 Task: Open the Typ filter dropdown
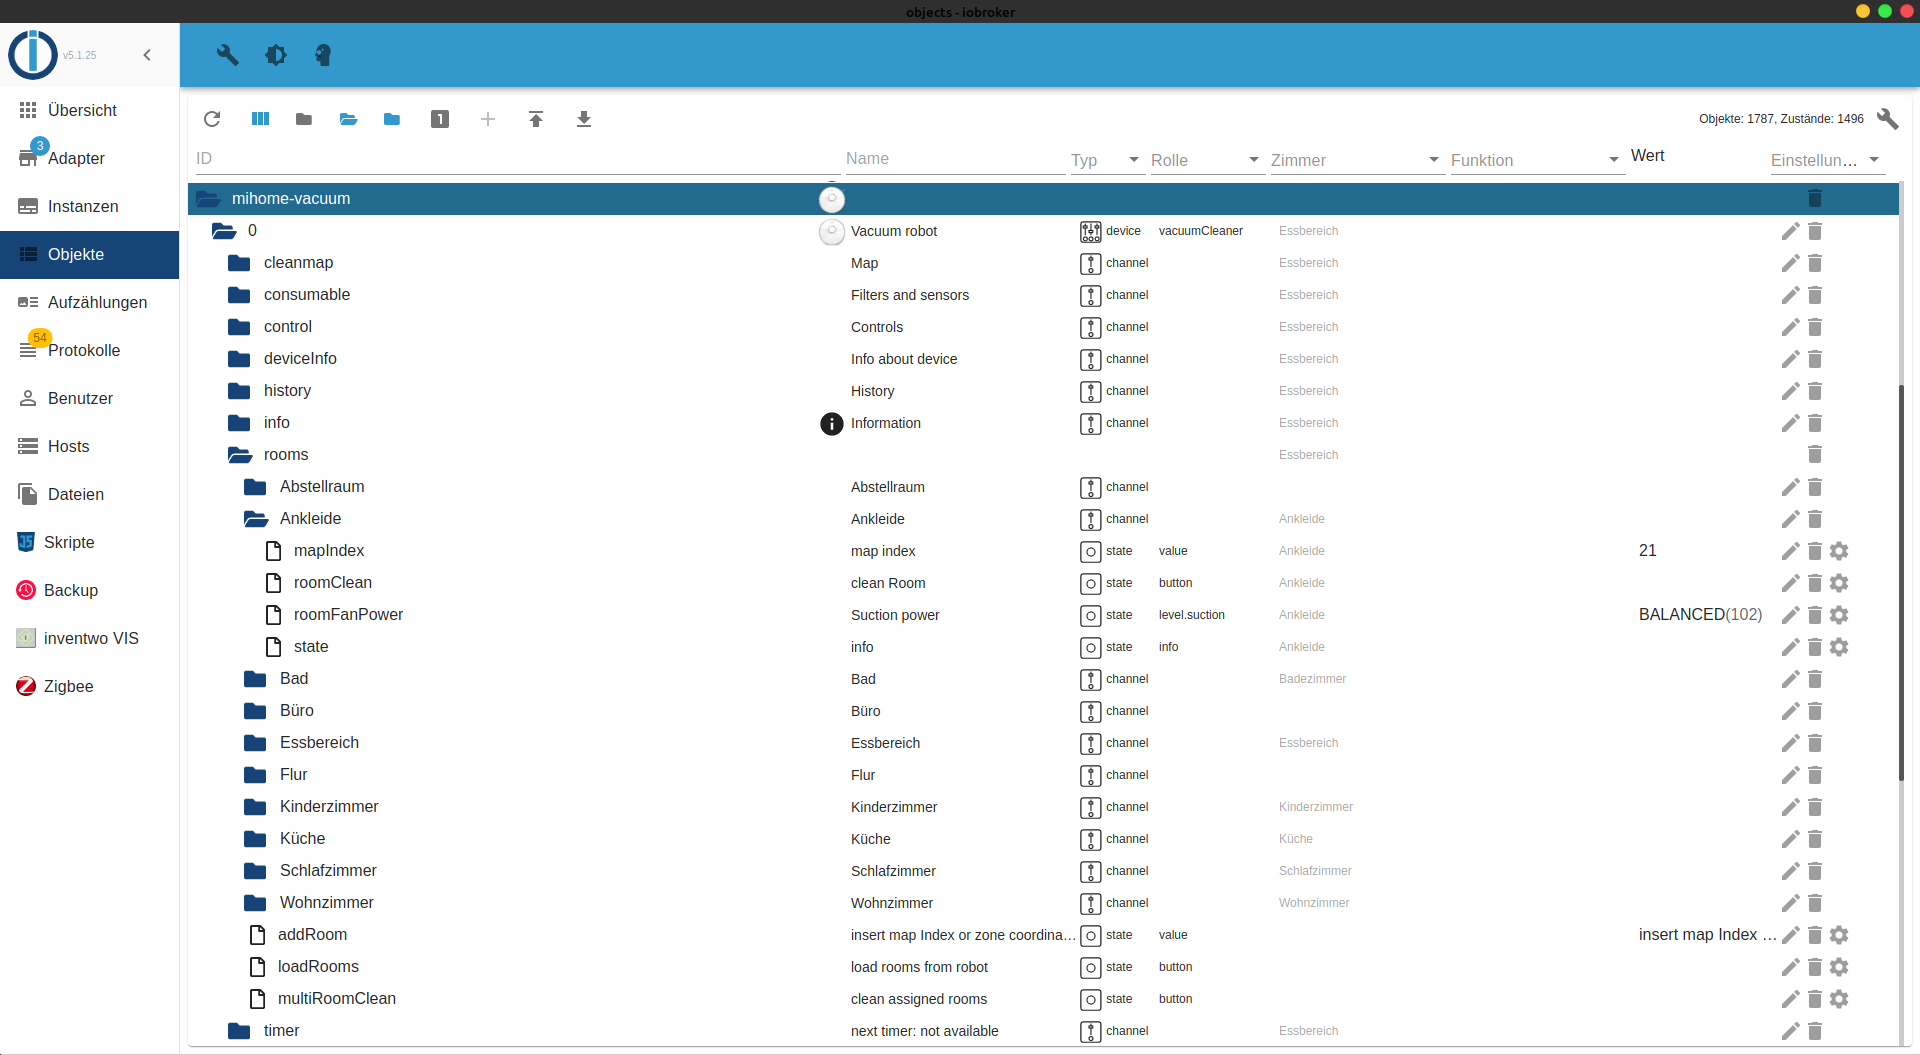1108,160
